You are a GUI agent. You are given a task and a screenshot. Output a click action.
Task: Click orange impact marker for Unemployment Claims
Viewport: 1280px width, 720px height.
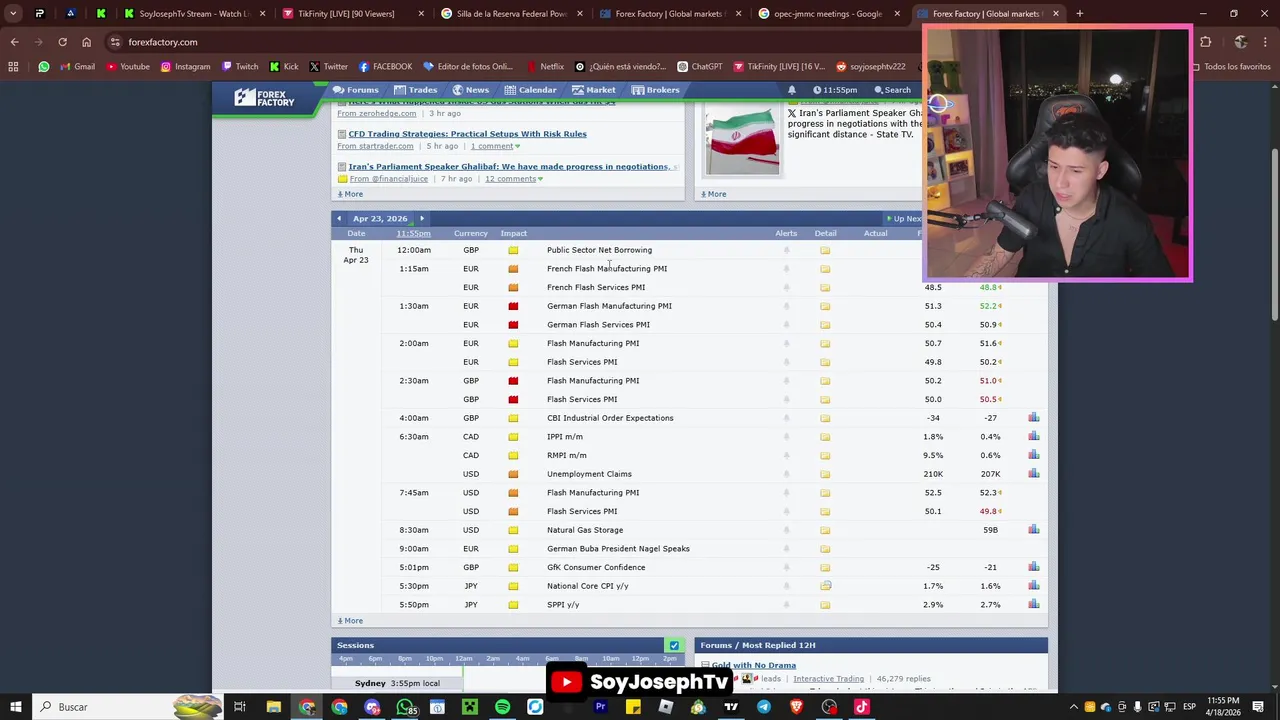(x=513, y=474)
